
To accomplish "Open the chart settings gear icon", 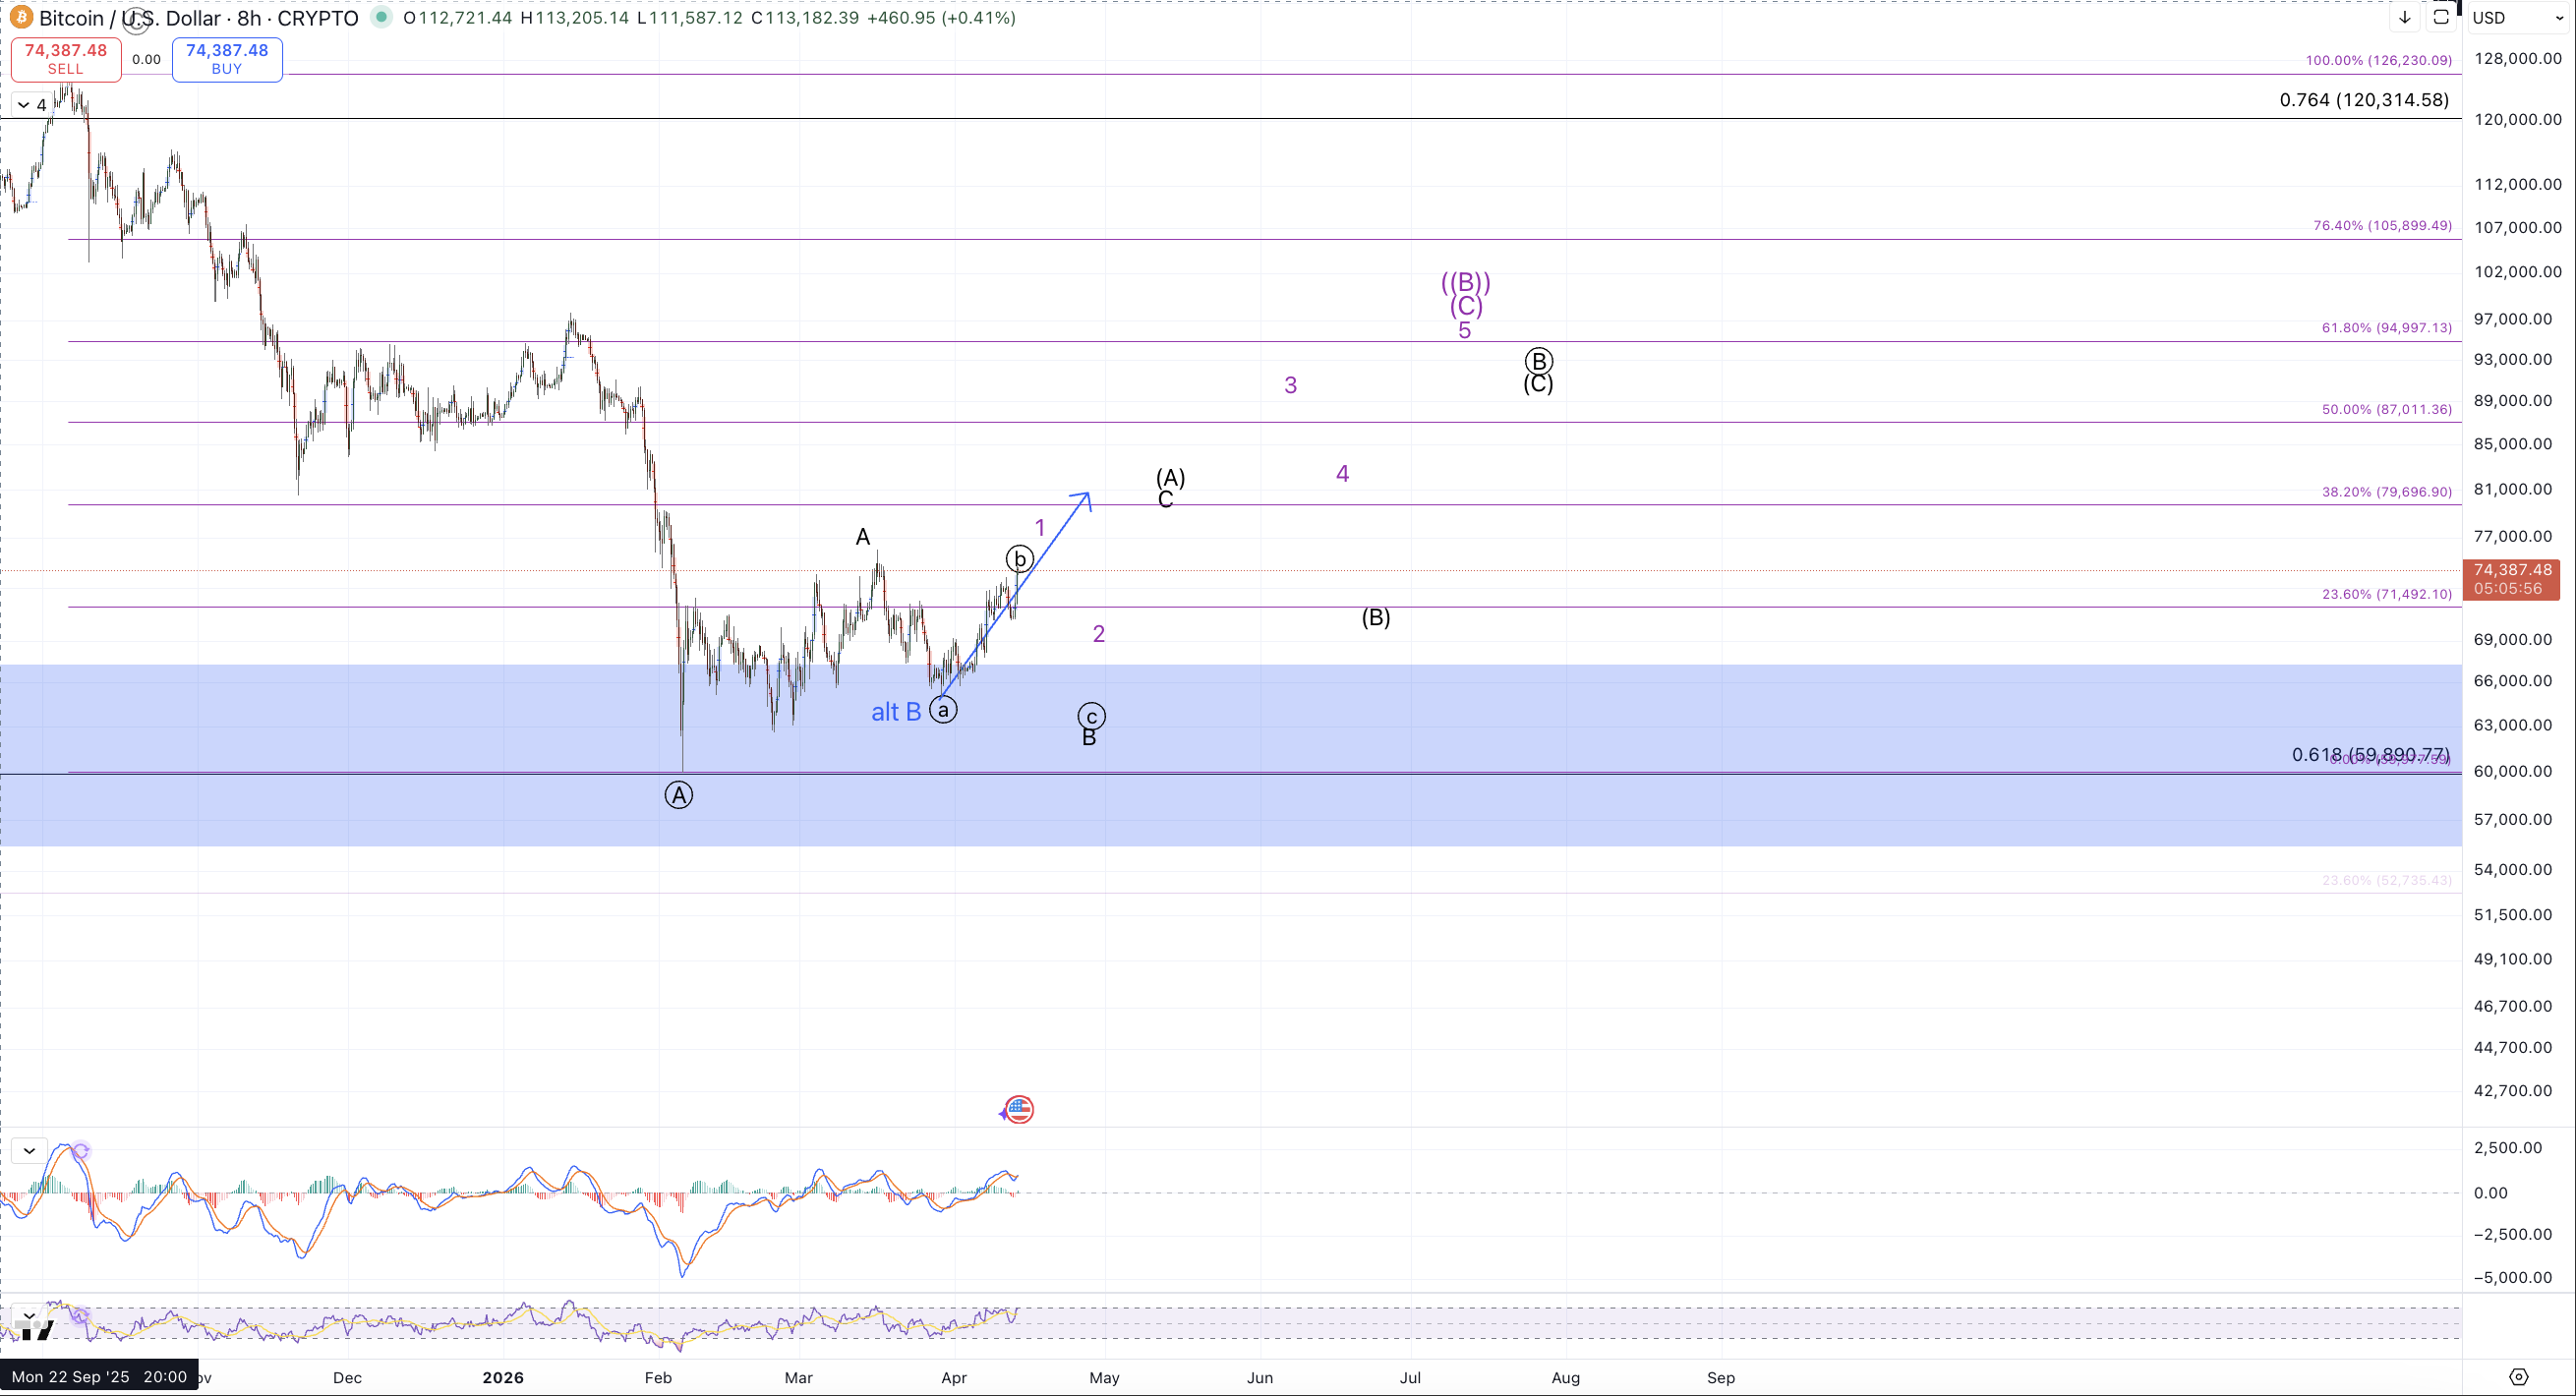I will [2518, 1377].
